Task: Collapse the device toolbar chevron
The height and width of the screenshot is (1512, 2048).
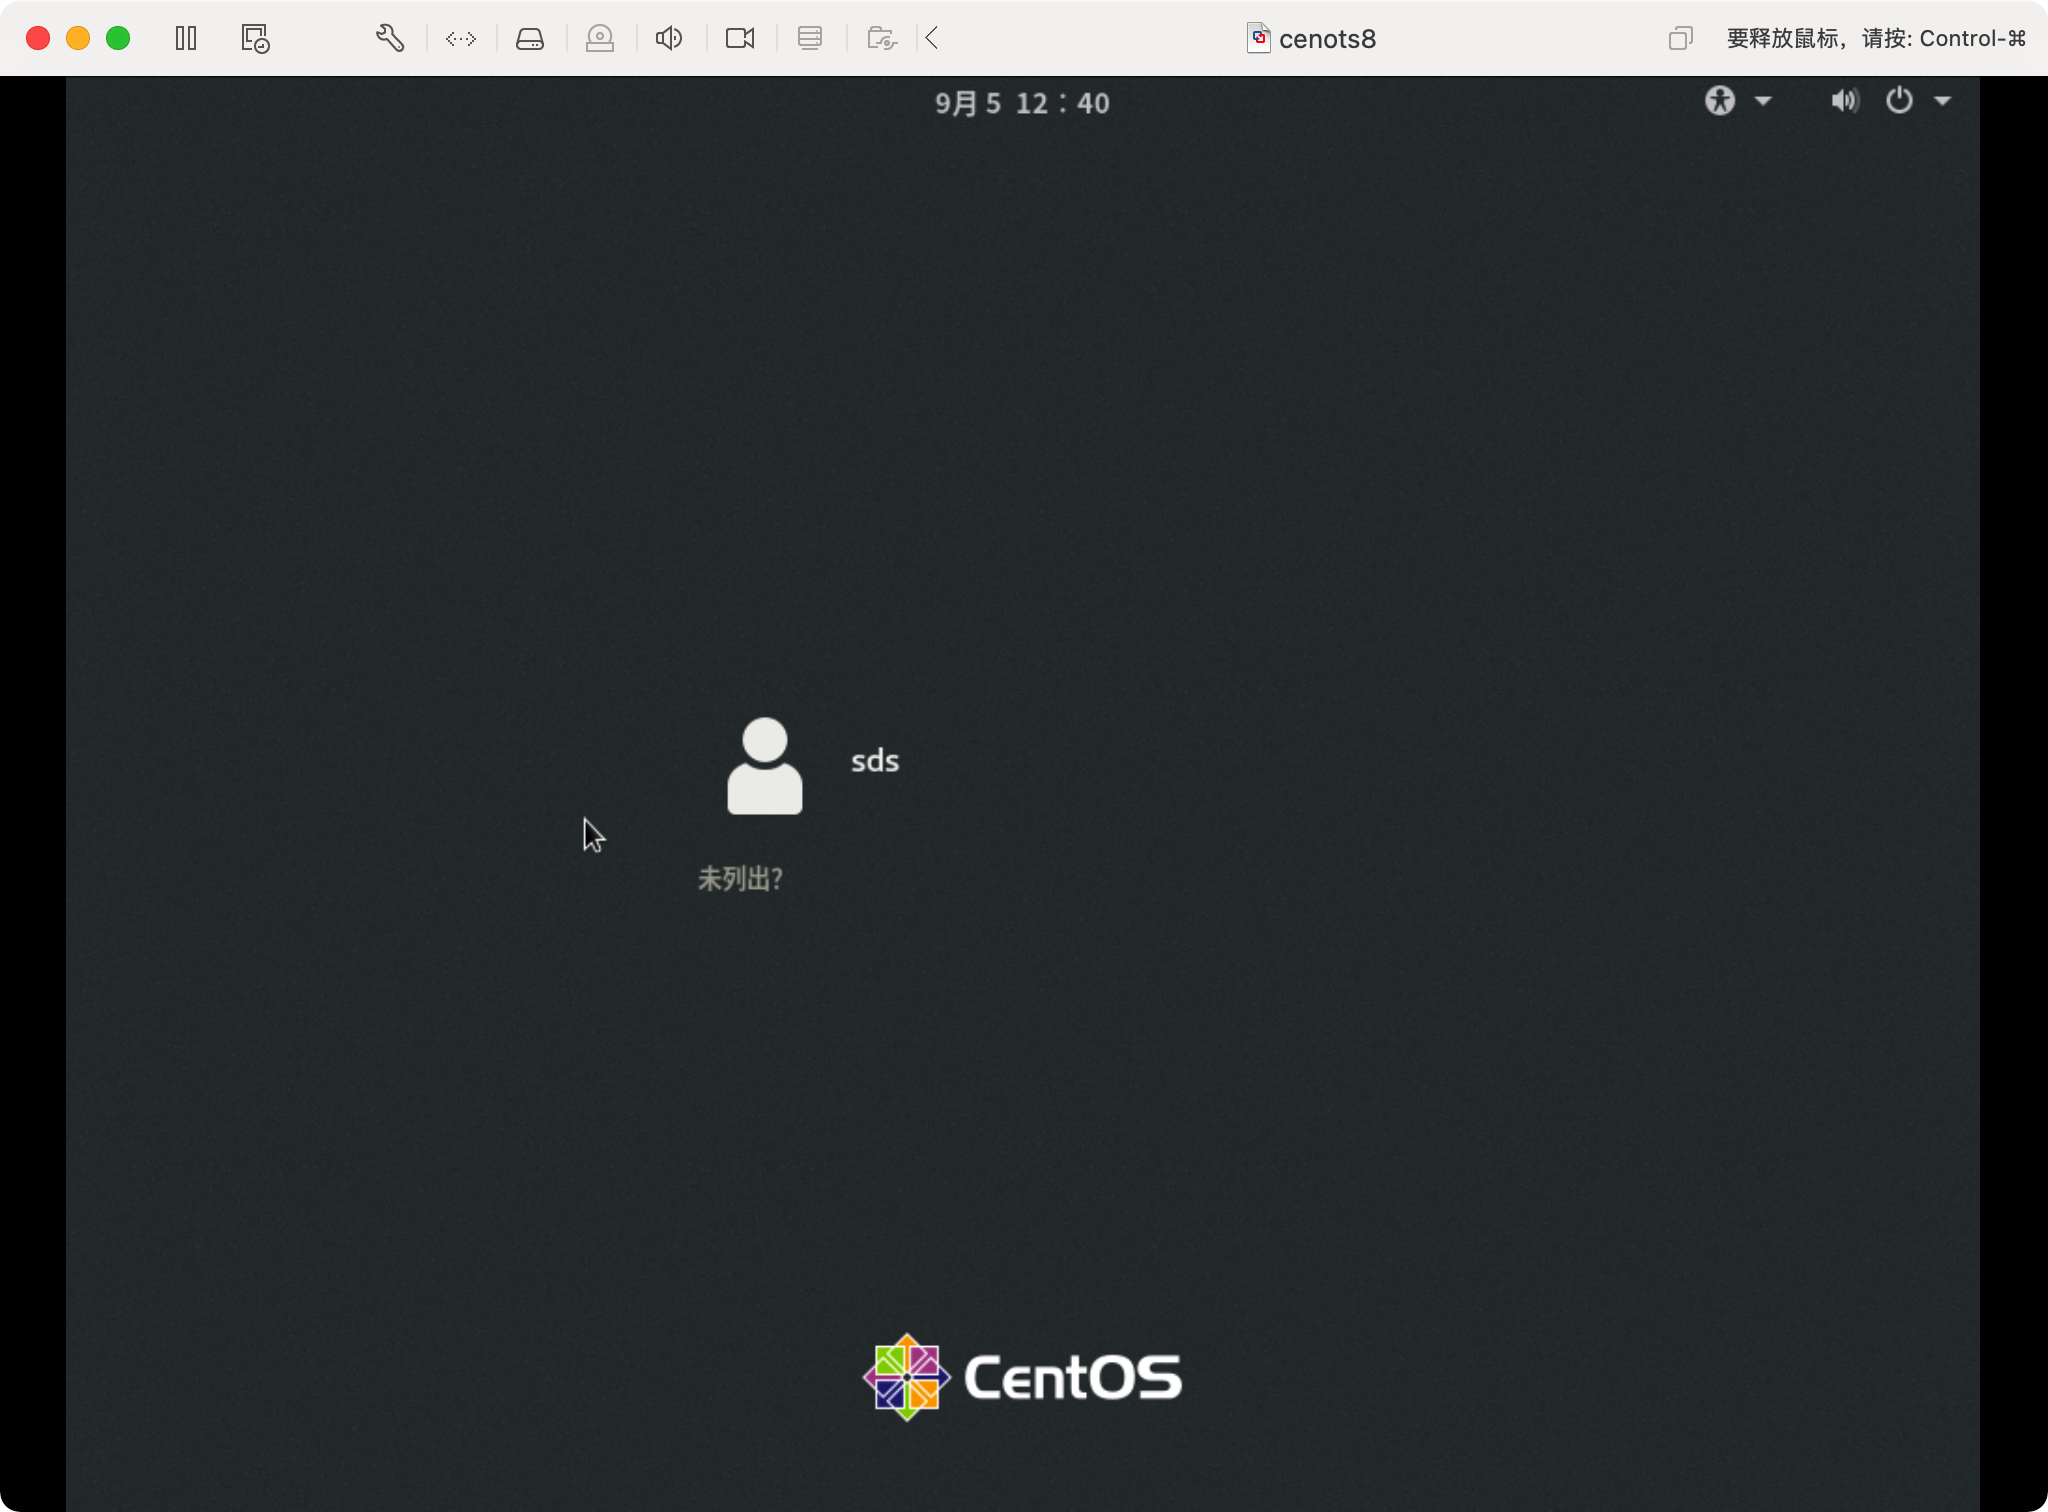Action: coord(932,39)
